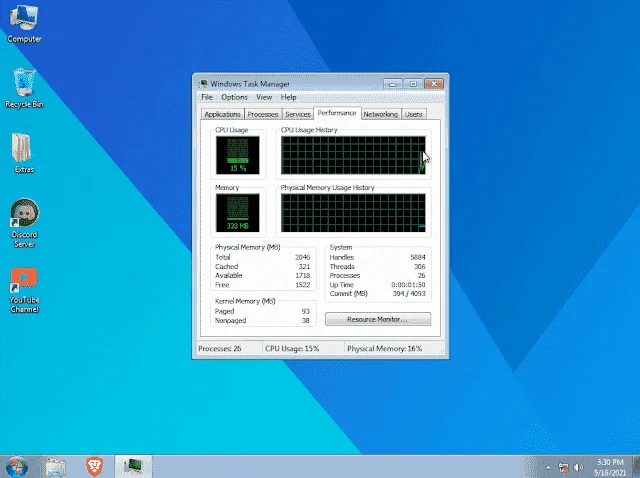
Task: Switch to the Services tab
Action: [298, 114]
